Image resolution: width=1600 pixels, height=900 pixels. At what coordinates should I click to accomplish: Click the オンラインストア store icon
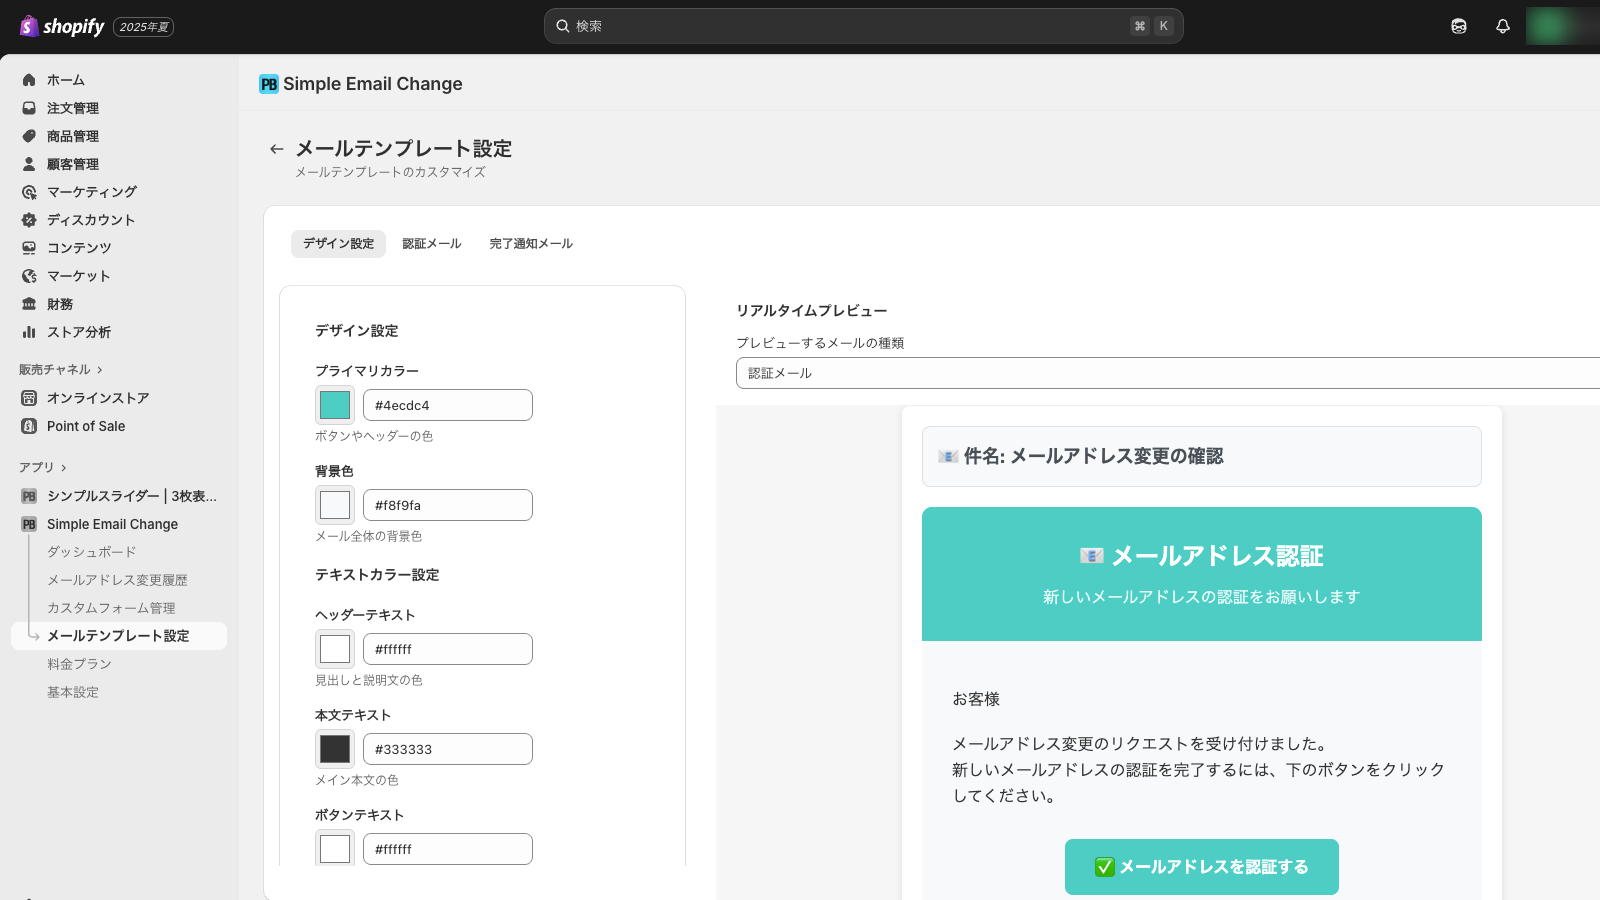[29, 398]
